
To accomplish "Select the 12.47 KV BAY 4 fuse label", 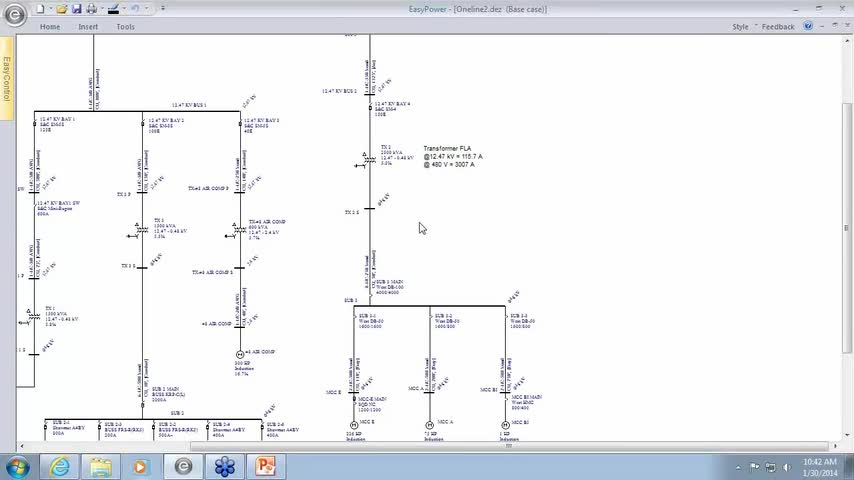I will pos(392,109).
